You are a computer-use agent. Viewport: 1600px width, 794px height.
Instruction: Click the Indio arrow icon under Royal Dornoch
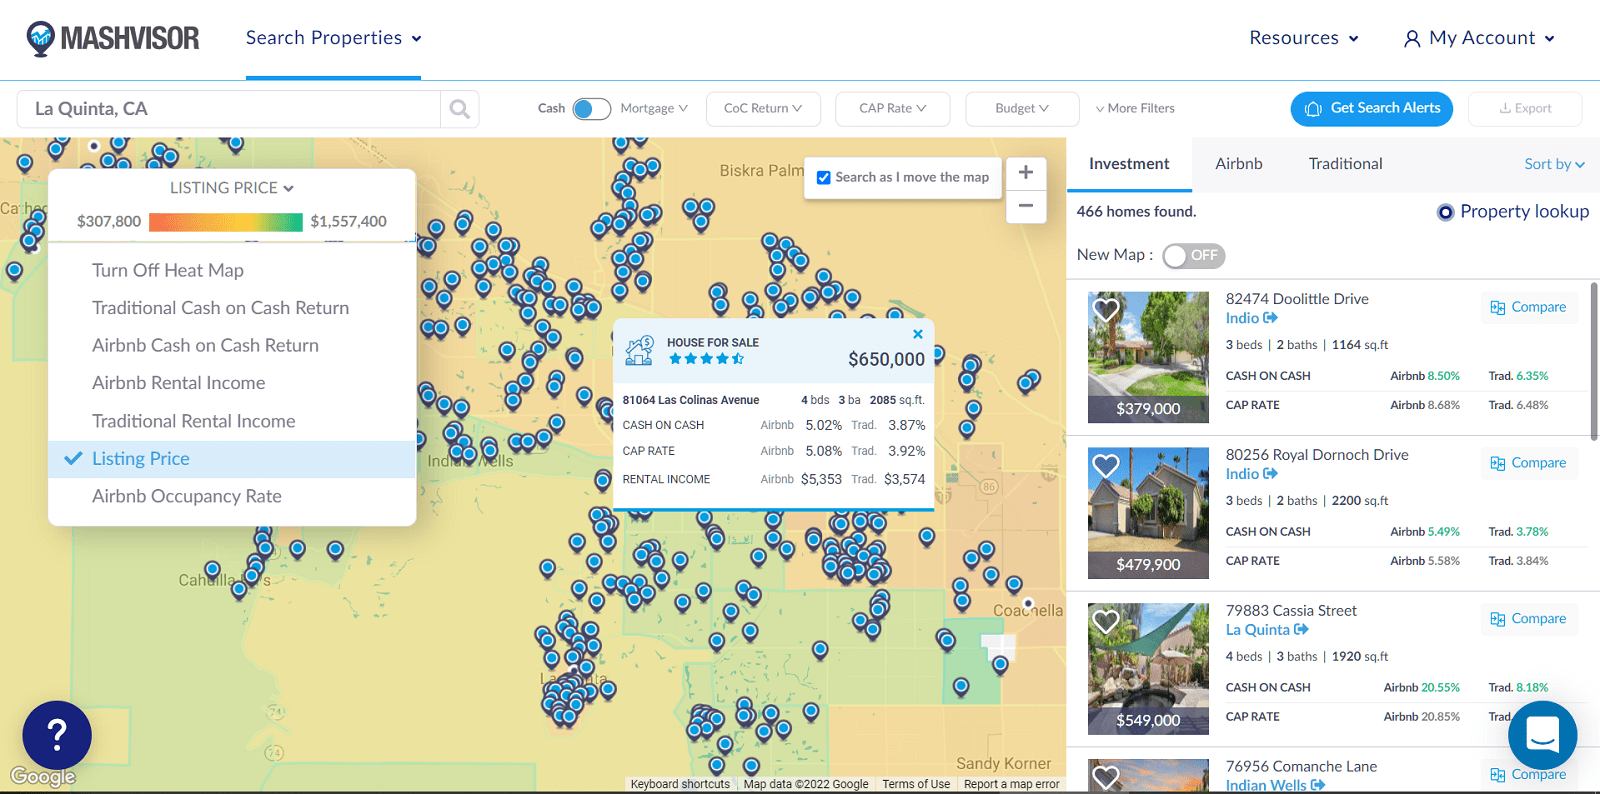pos(1270,474)
